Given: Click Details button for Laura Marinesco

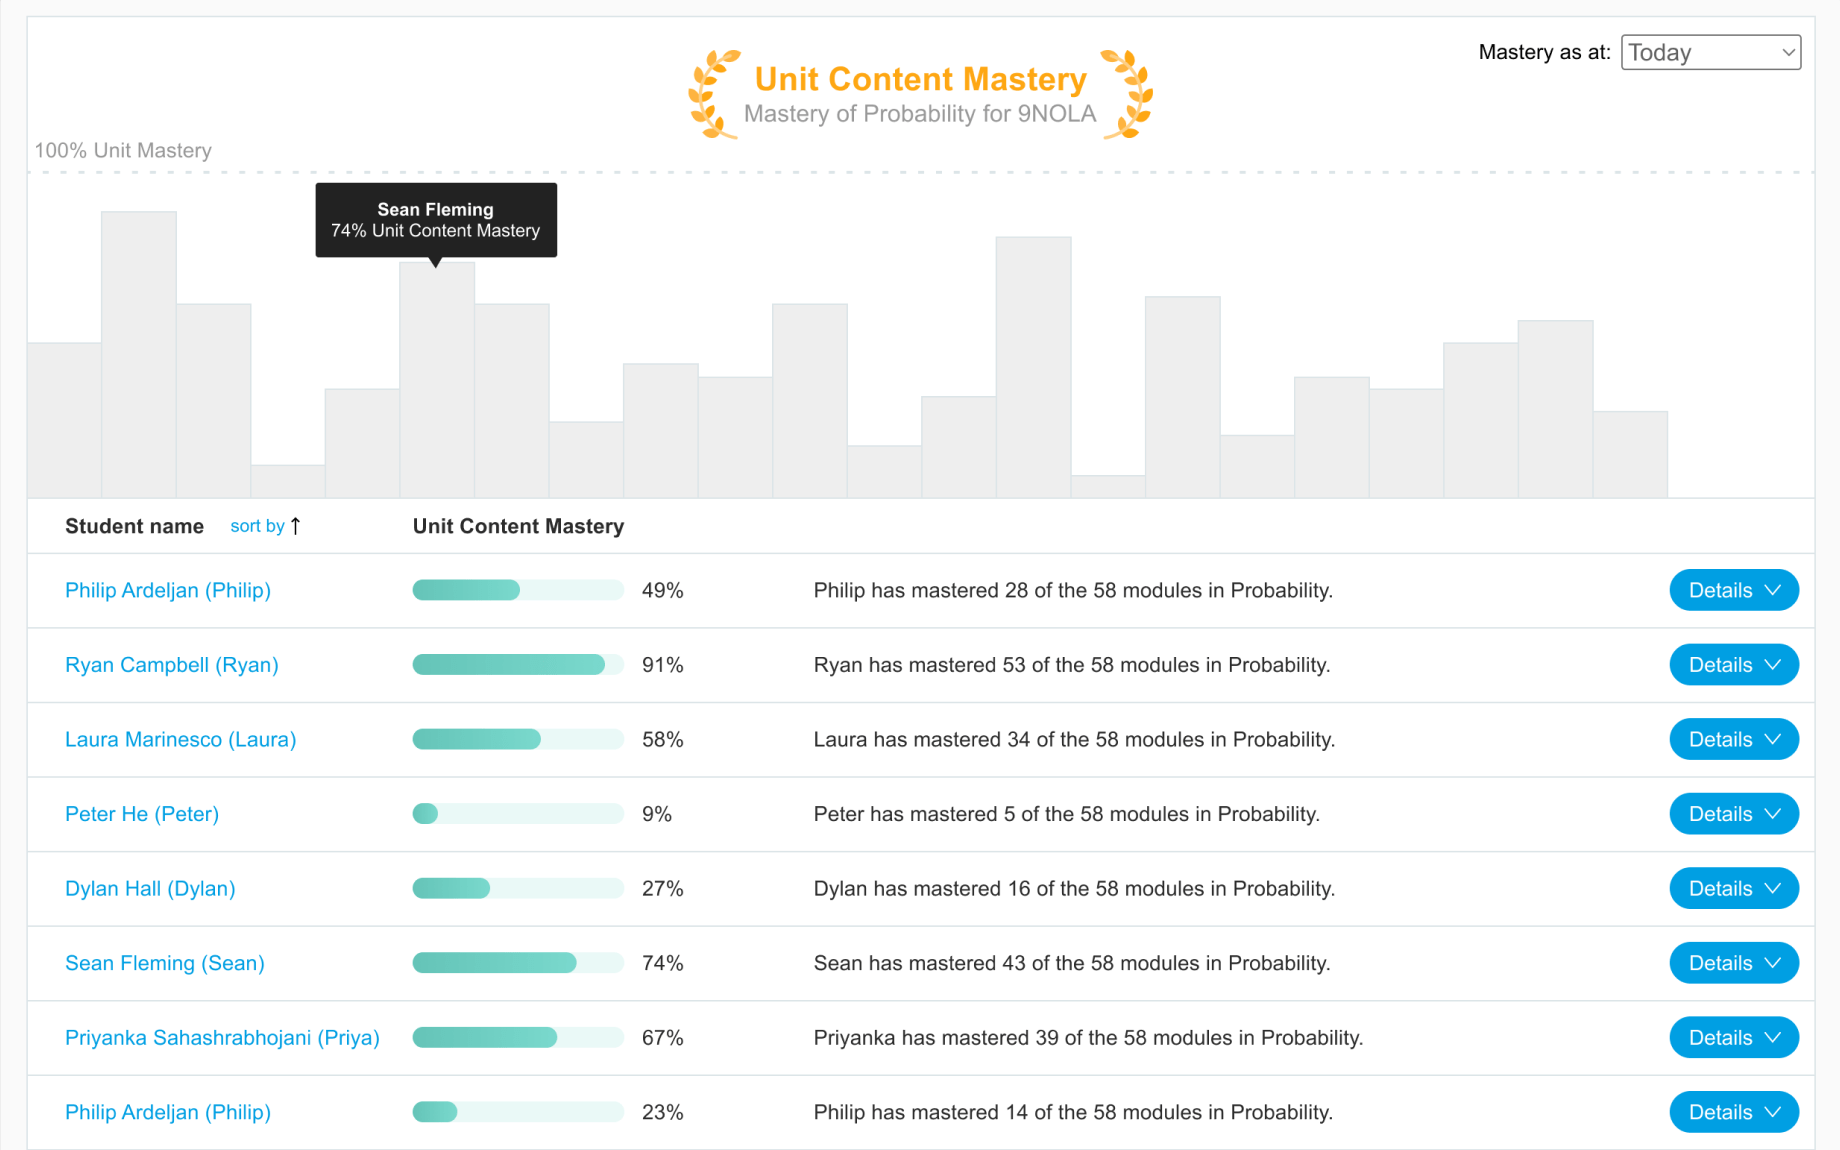Looking at the screenshot, I should (1733, 740).
